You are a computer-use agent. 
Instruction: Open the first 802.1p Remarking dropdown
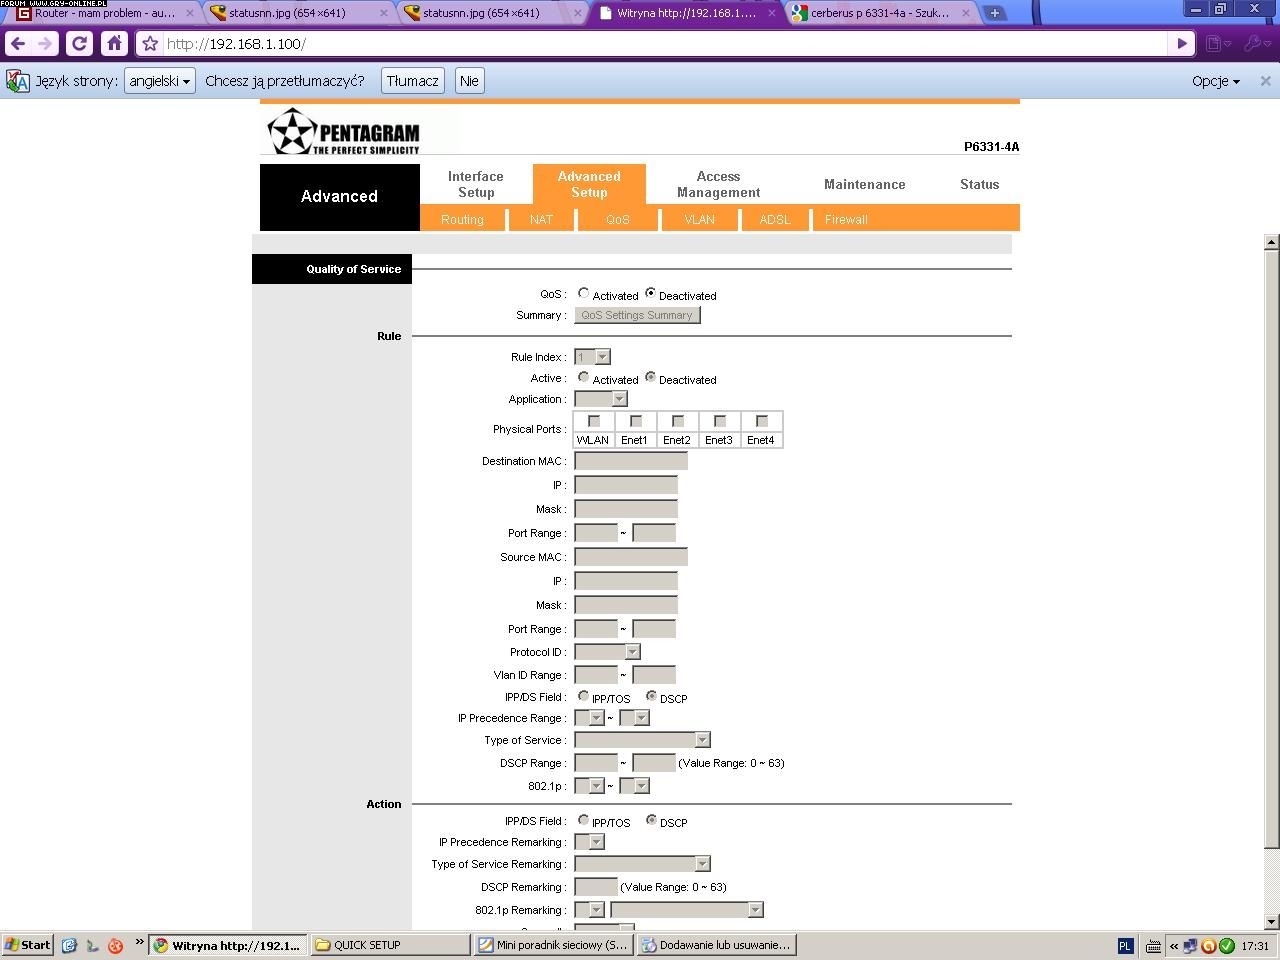(589, 910)
